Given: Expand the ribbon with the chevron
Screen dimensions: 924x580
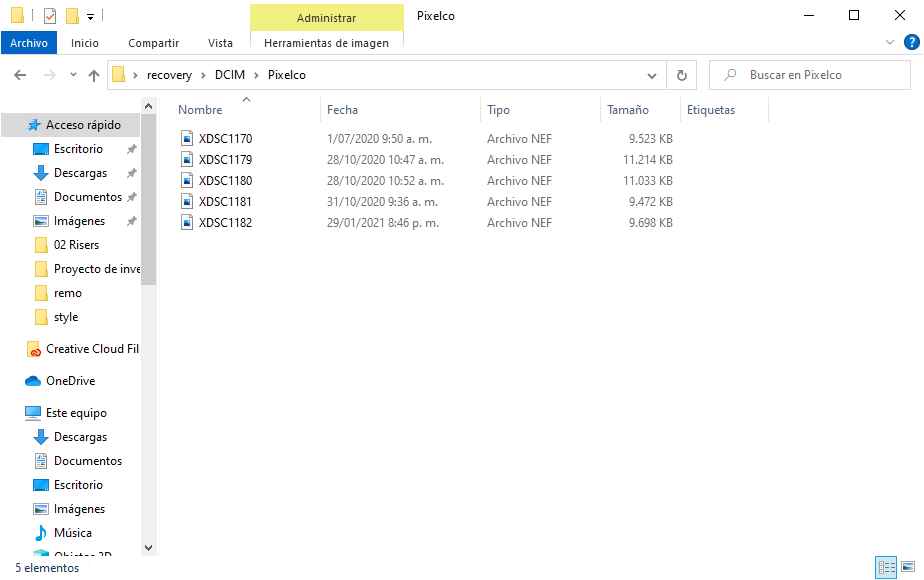Looking at the screenshot, I should click(x=890, y=42).
